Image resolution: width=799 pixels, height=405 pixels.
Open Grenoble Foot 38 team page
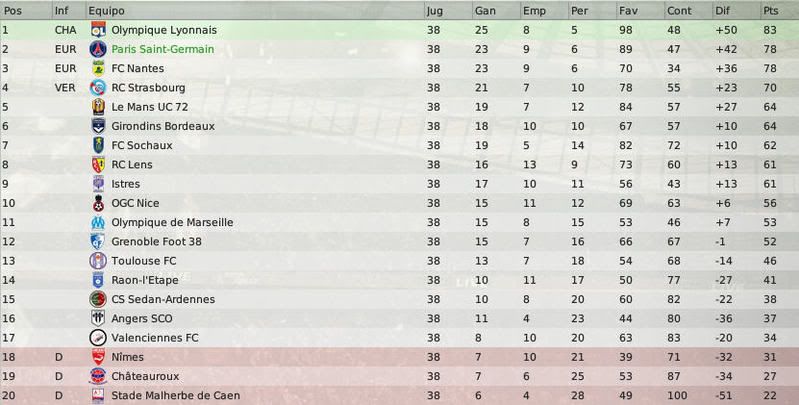156,241
